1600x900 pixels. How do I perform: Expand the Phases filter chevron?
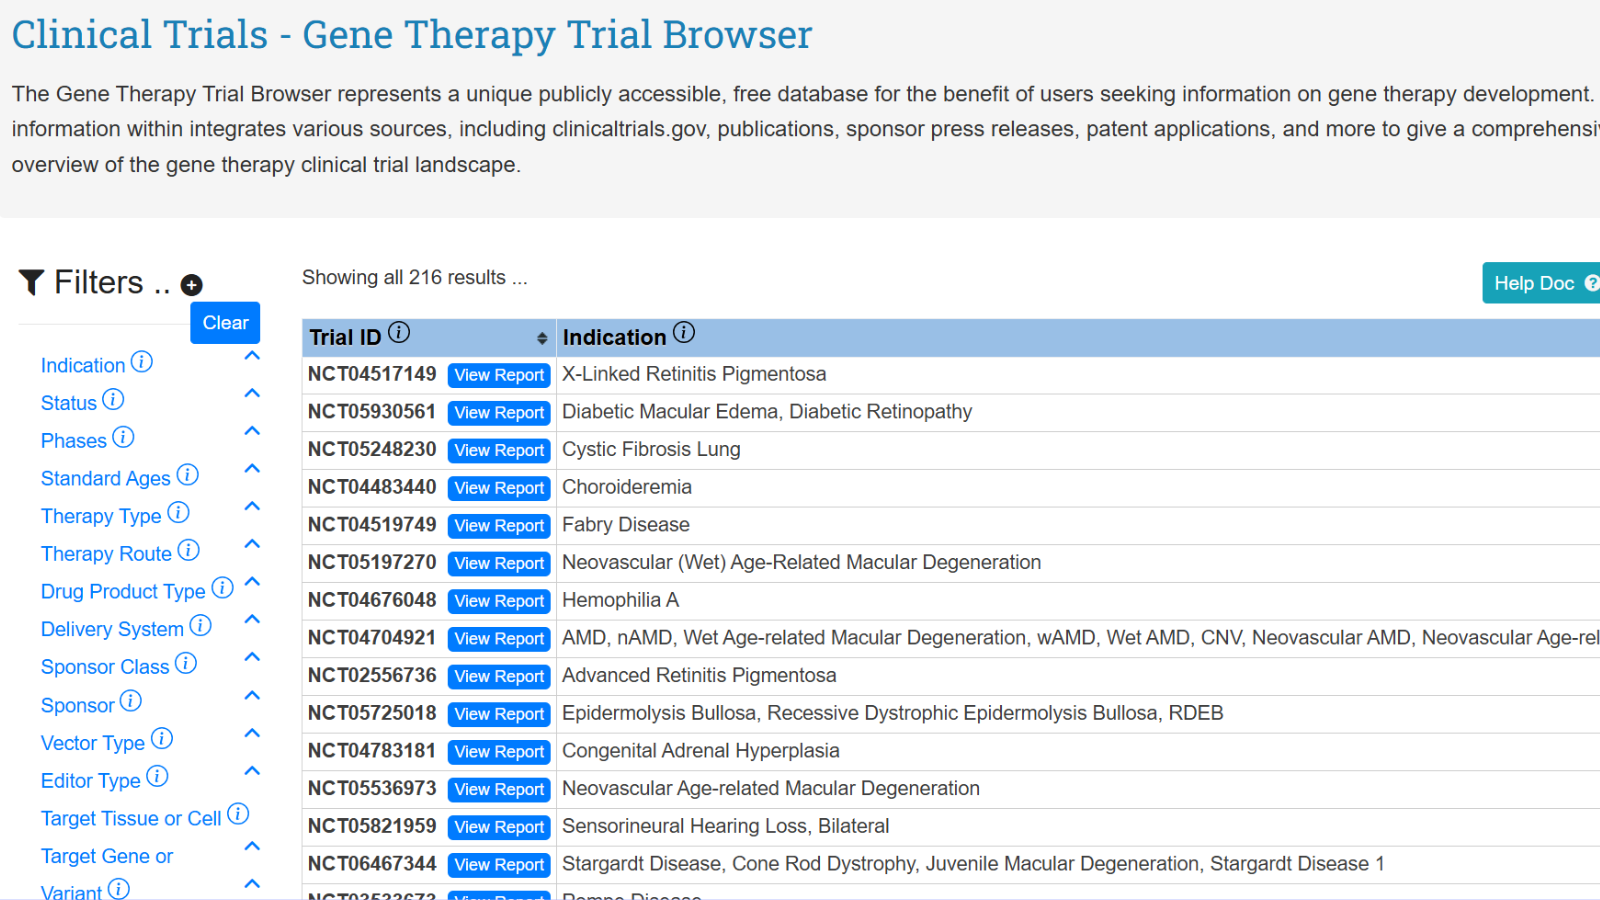tap(252, 432)
